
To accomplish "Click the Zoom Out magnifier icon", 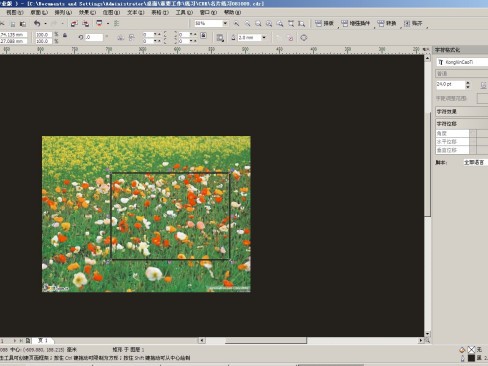I will click(x=247, y=24).
